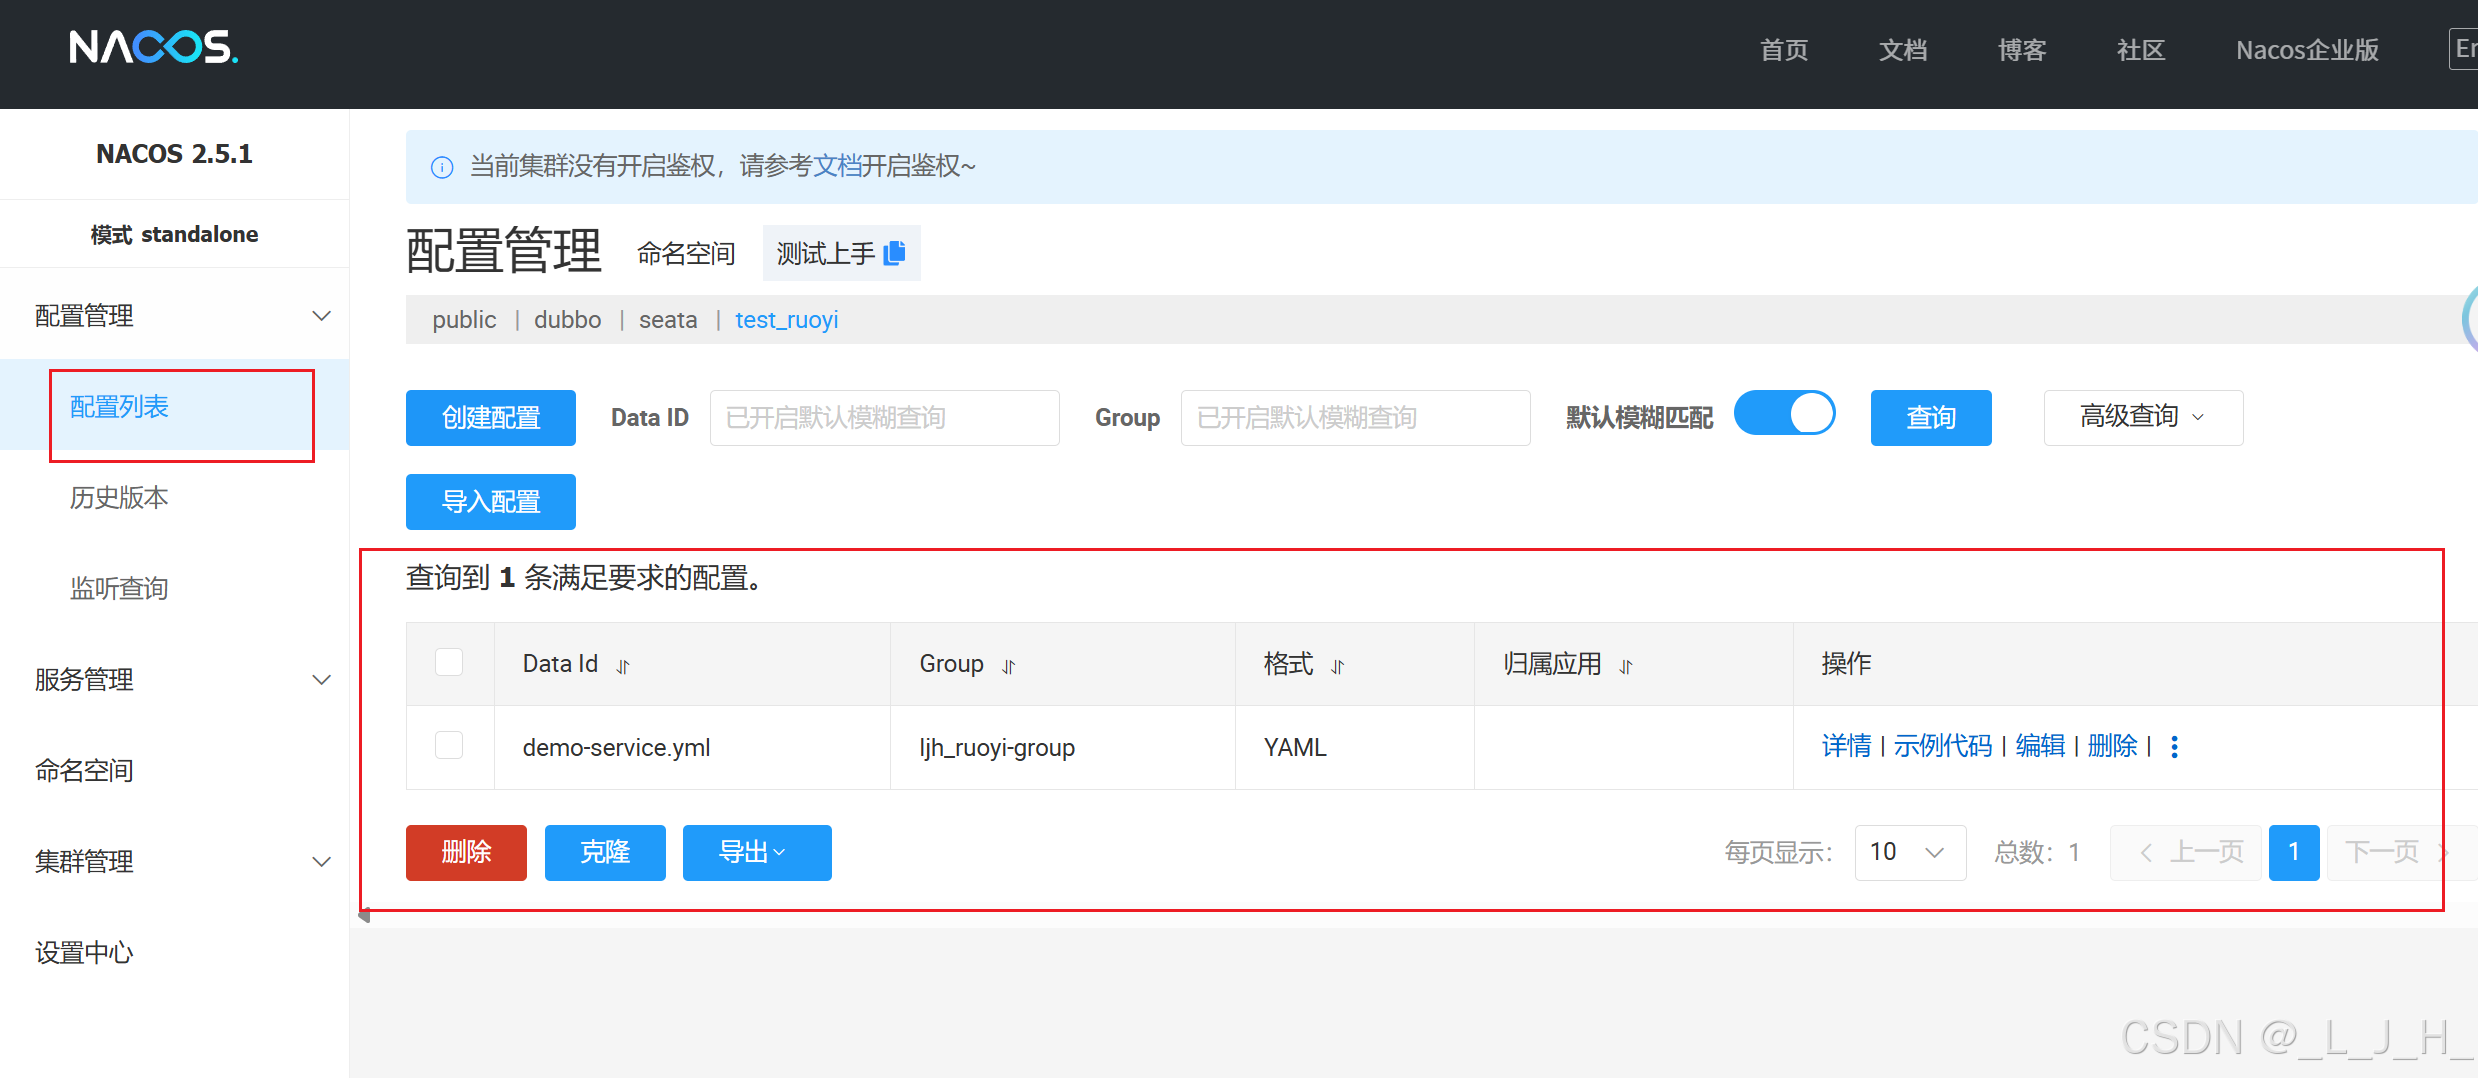Switch to the public namespace

click(464, 320)
